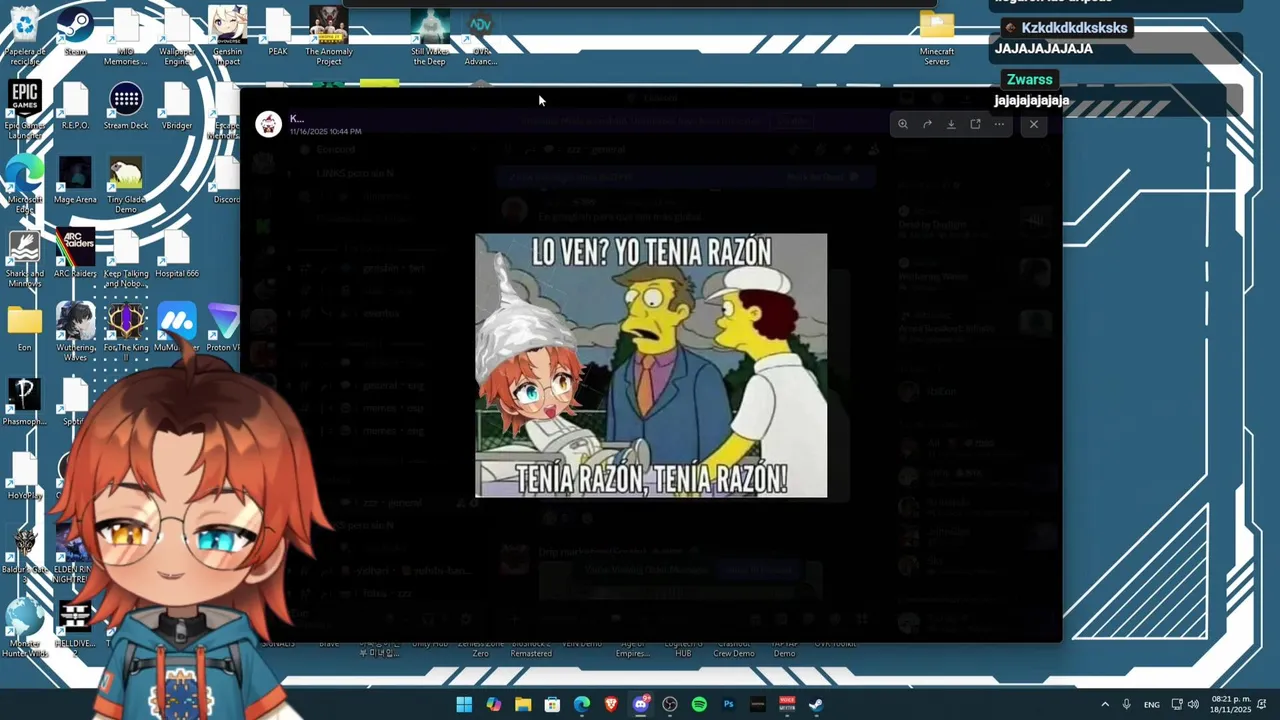Open Photoshop from the taskbar
Screen dimensions: 1280x720
pos(729,704)
